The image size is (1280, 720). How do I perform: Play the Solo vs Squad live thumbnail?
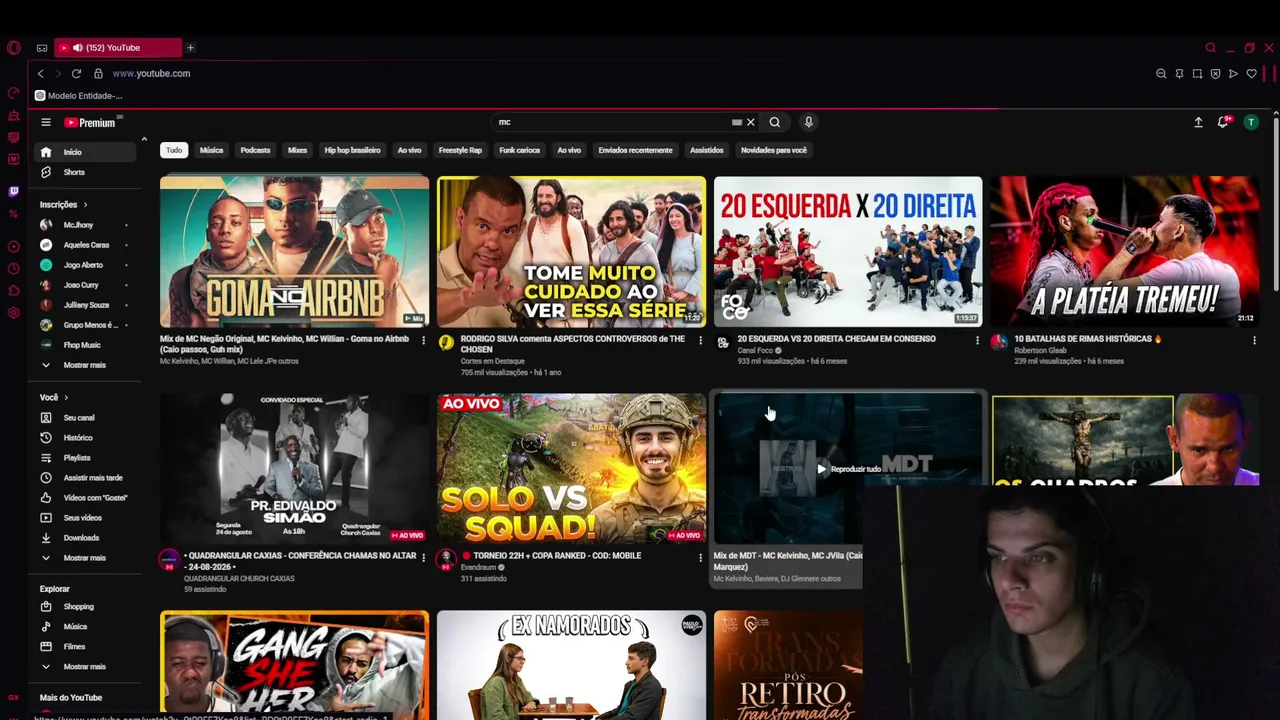coord(571,469)
